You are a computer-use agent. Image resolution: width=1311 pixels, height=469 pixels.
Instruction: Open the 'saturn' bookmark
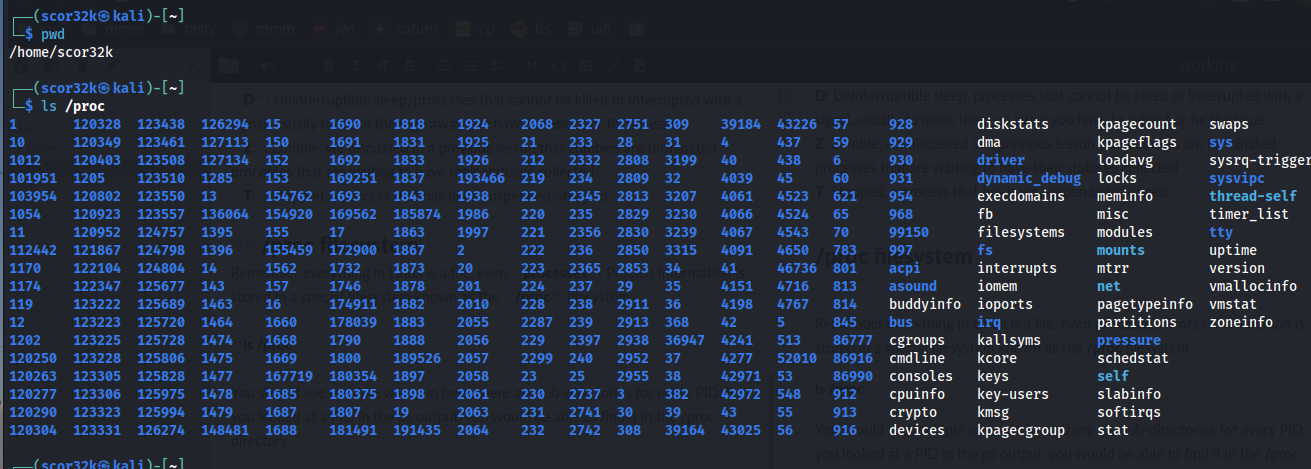417,29
